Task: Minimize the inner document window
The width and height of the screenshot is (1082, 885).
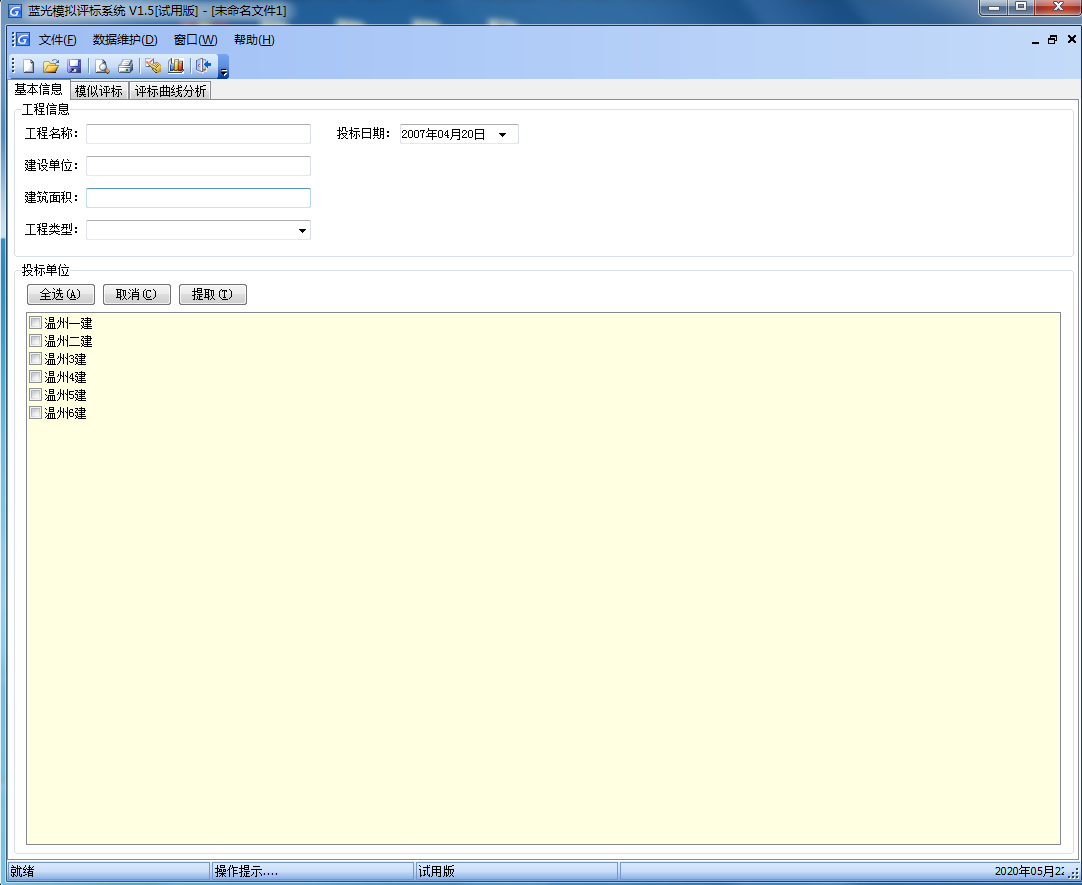Action: click(1035, 41)
